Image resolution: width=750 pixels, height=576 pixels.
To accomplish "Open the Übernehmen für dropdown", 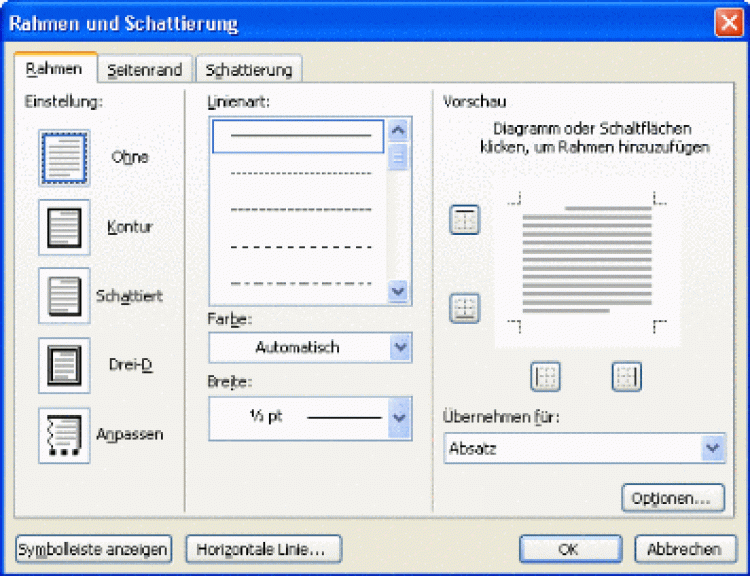I will tap(713, 449).
